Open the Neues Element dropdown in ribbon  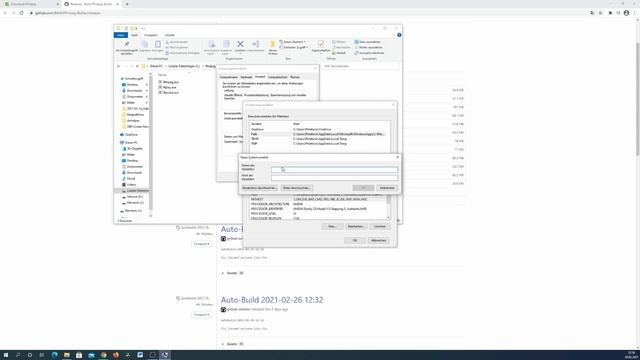[x=293, y=42]
